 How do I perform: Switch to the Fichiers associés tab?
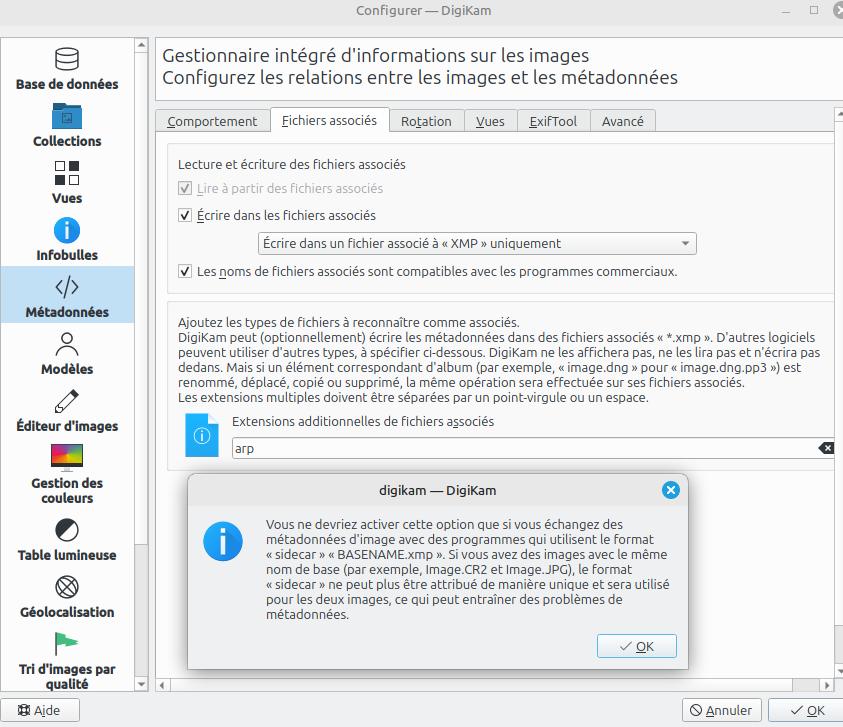pyautogui.click(x=329, y=120)
